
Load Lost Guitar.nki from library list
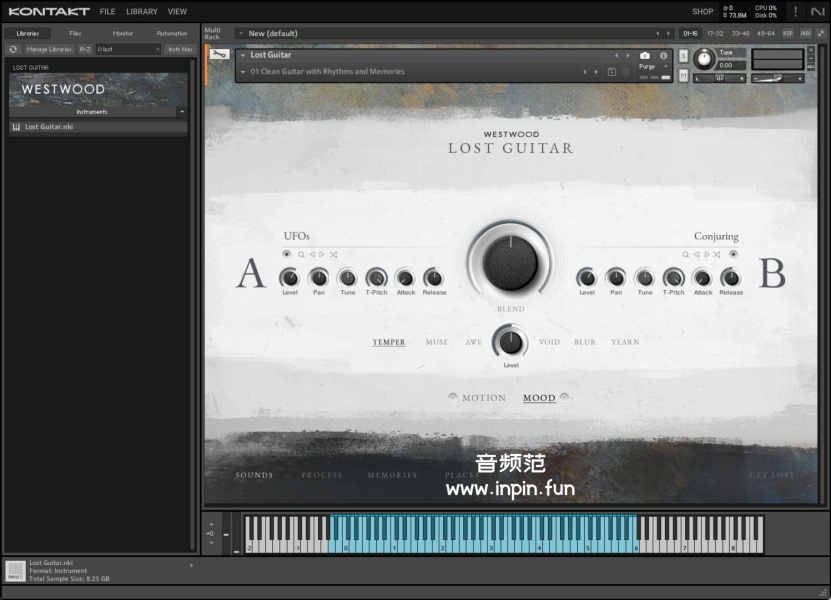(99, 127)
